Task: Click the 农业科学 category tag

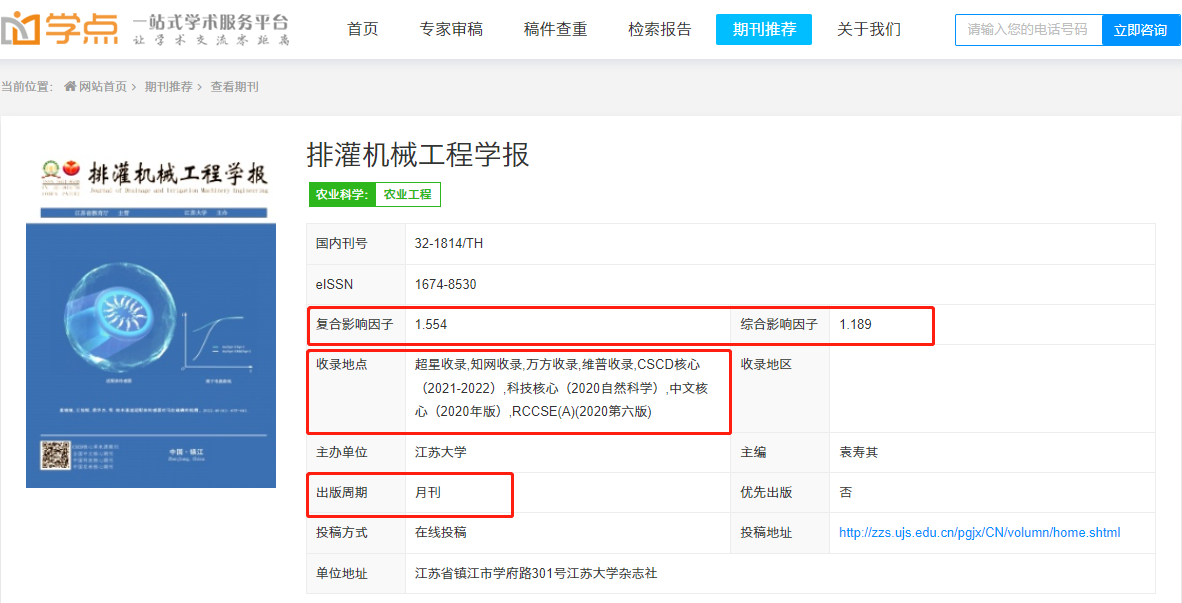Action: [342, 194]
